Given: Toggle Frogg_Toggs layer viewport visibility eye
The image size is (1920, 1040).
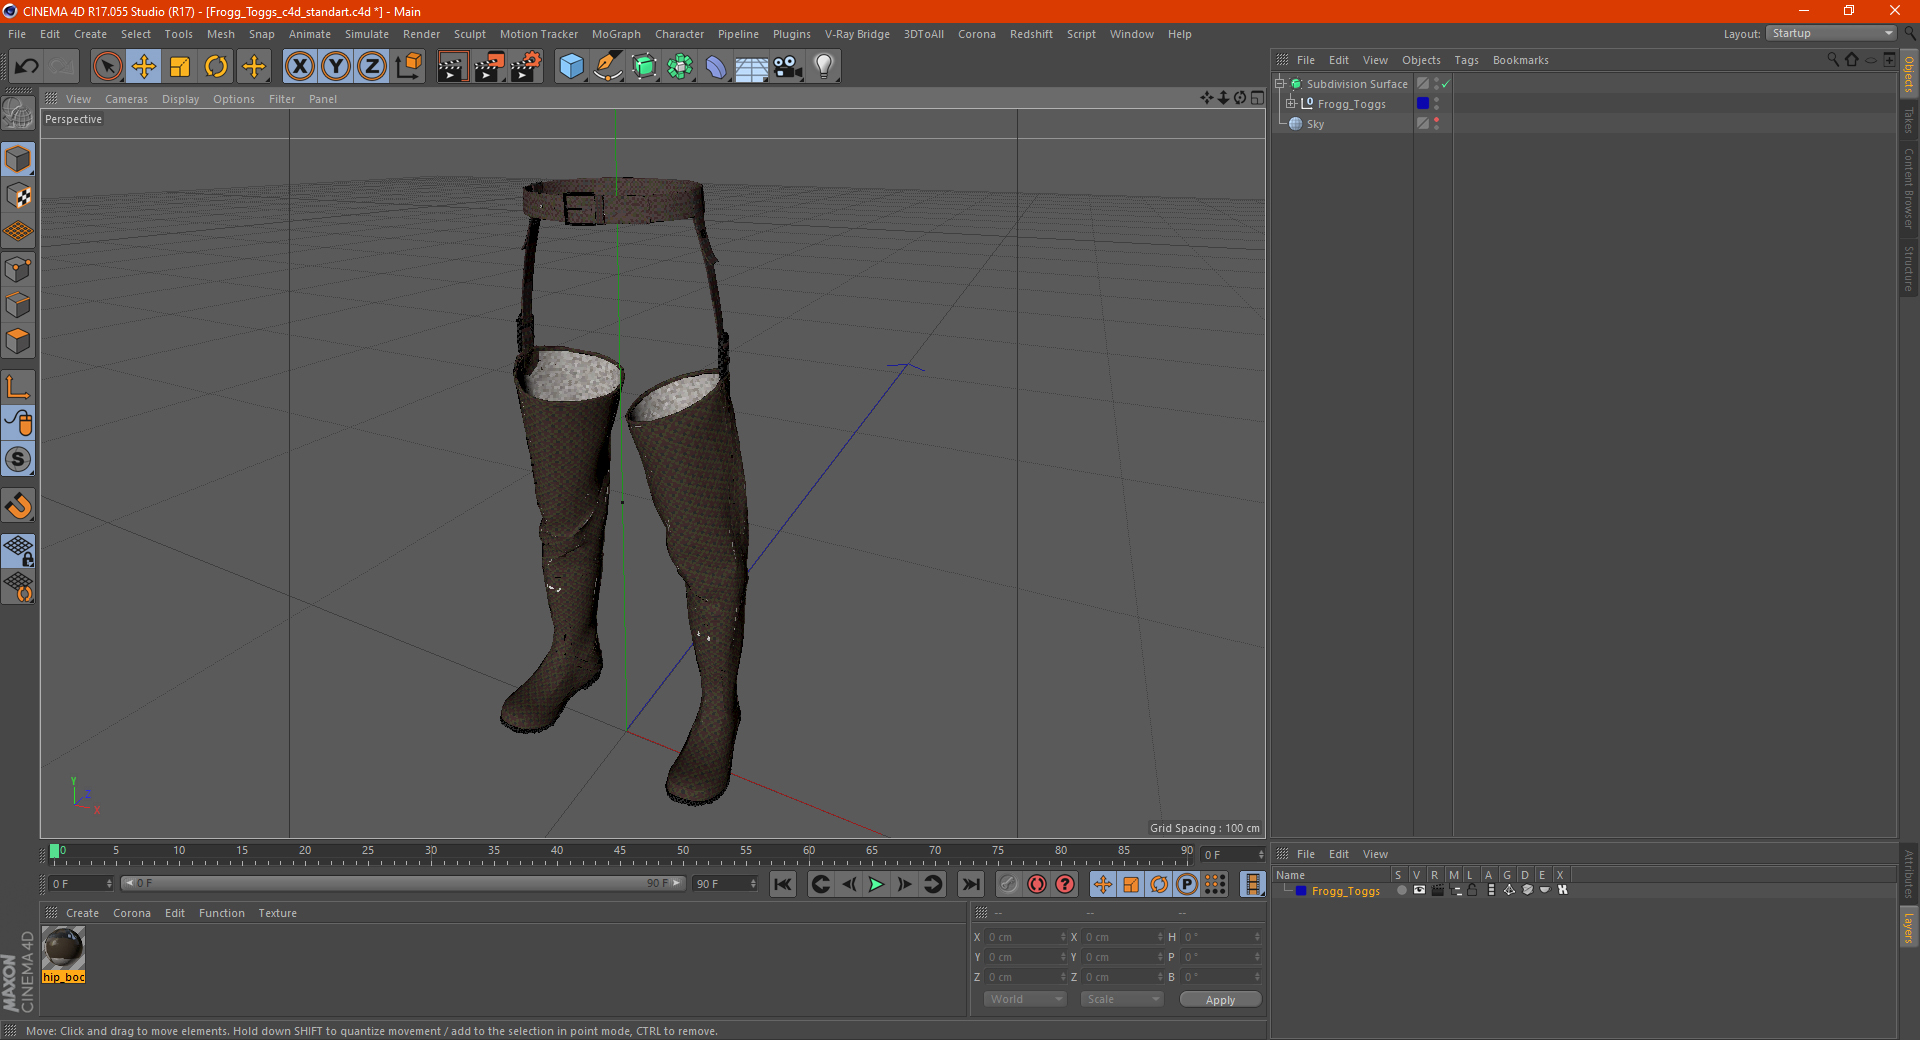Looking at the screenshot, I should click(1419, 890).
